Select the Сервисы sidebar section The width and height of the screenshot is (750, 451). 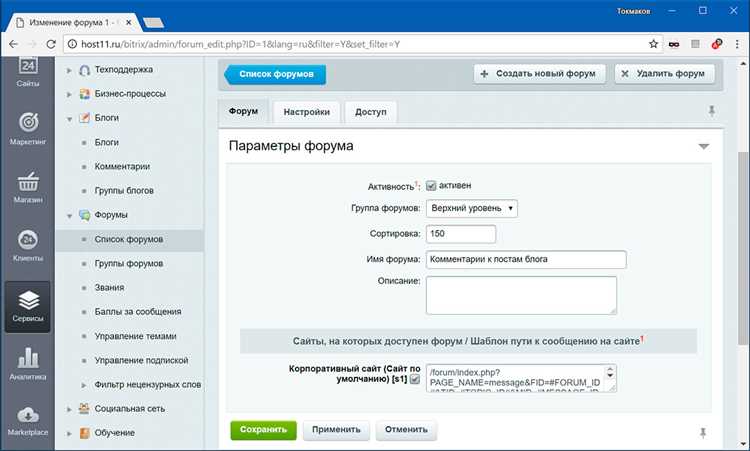(x=28, y=307)
